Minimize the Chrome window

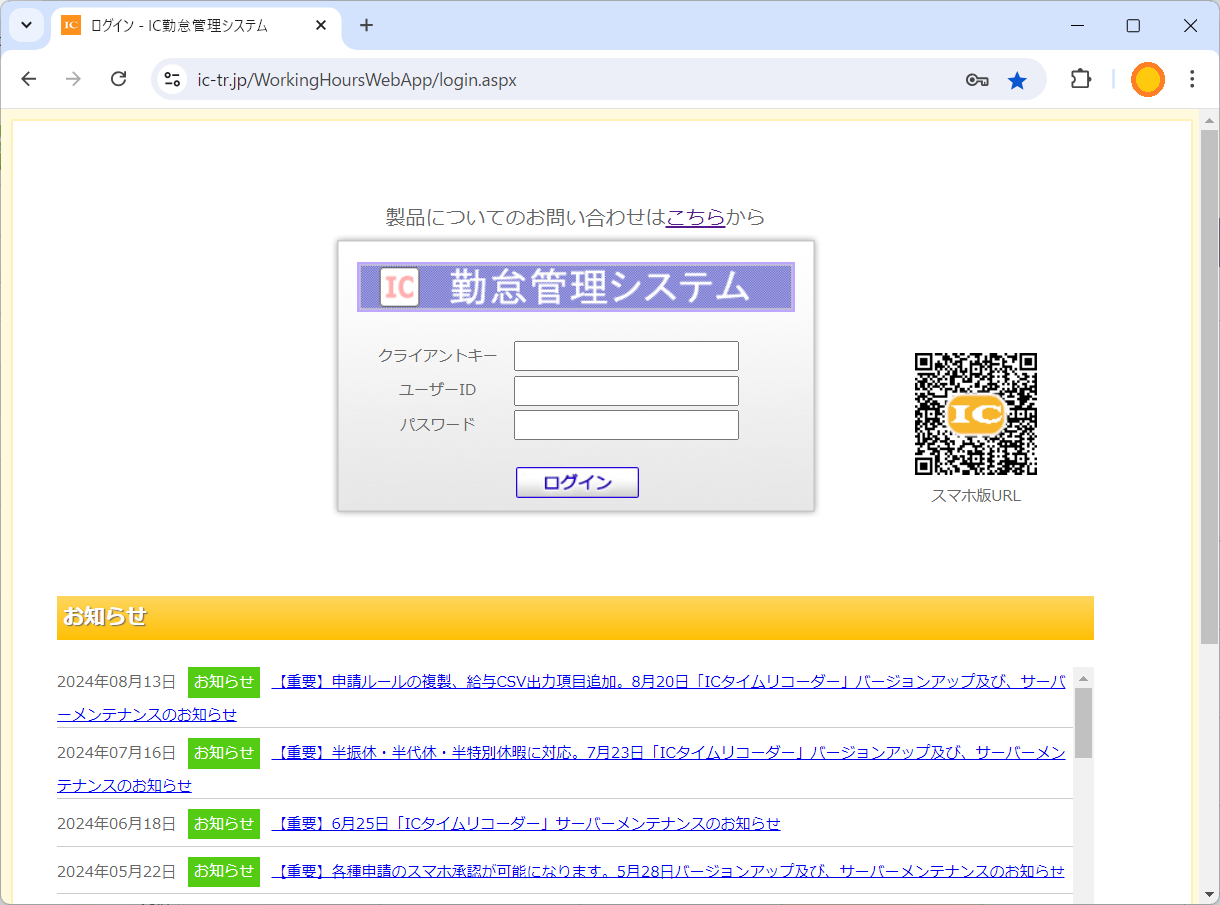coord(1077,26)
